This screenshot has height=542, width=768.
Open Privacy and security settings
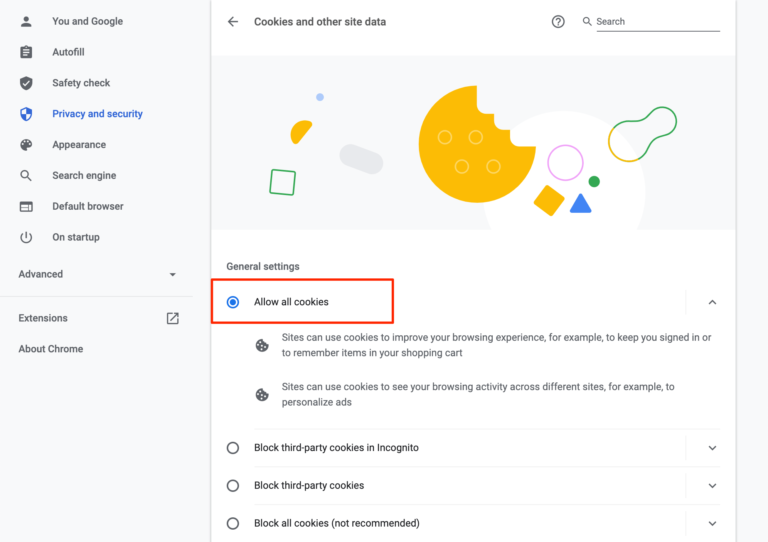point(97,114)
